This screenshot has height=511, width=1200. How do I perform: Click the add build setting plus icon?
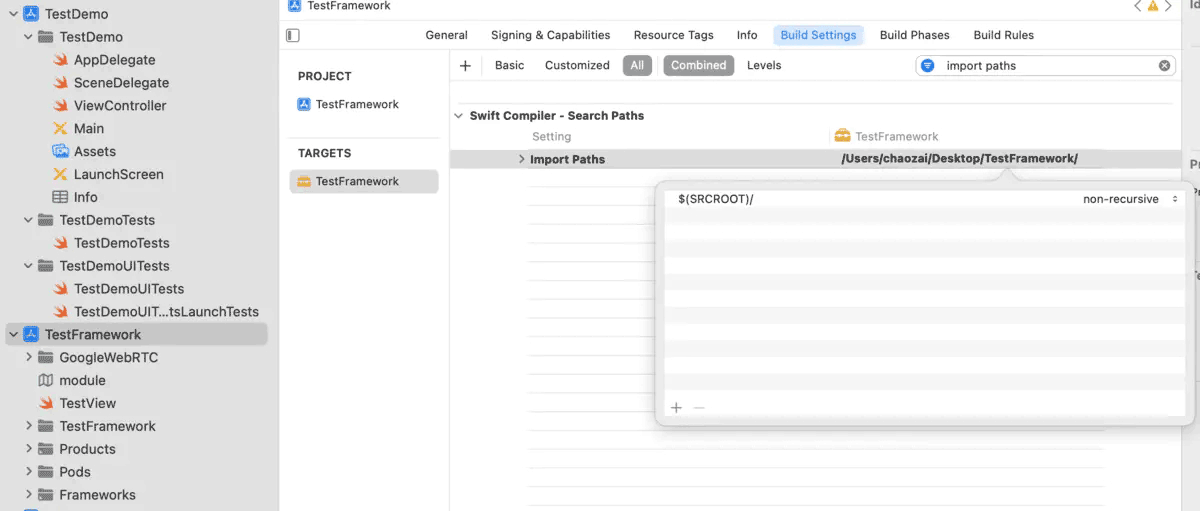pyautogui.click(x=465, y=66)
